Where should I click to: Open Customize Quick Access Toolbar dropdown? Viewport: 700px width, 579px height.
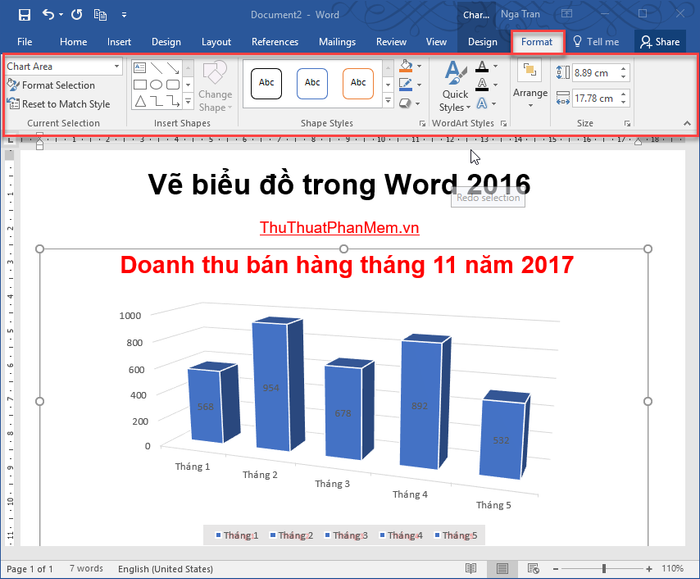tap(124, 15)
